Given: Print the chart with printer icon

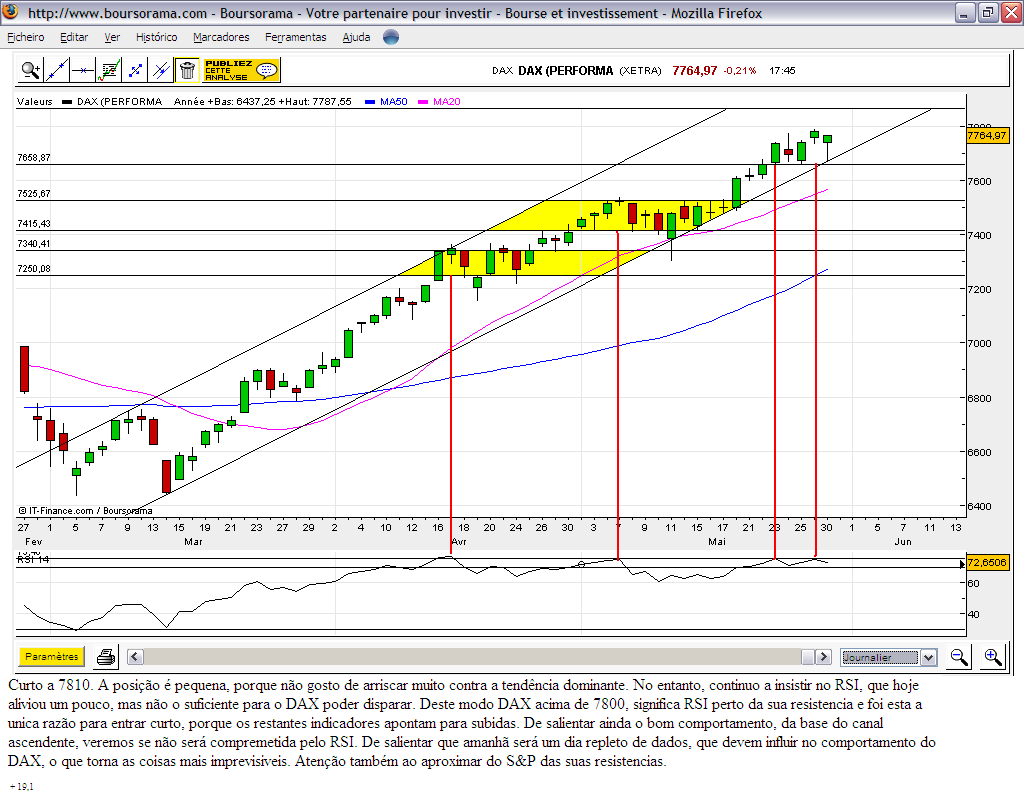Looking at the screenshot, I should 106,657.
